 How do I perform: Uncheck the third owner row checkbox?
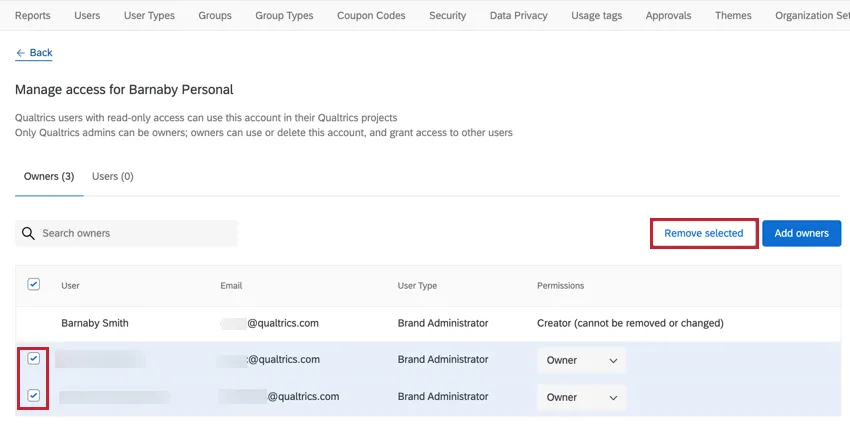(33, 396)
